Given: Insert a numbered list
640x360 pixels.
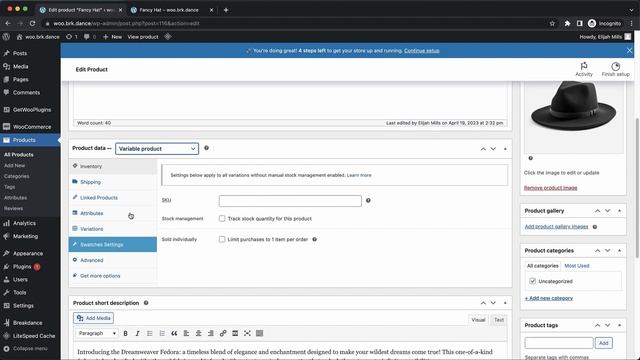Looking at the screenshot, I should click(x=162, y=333).
